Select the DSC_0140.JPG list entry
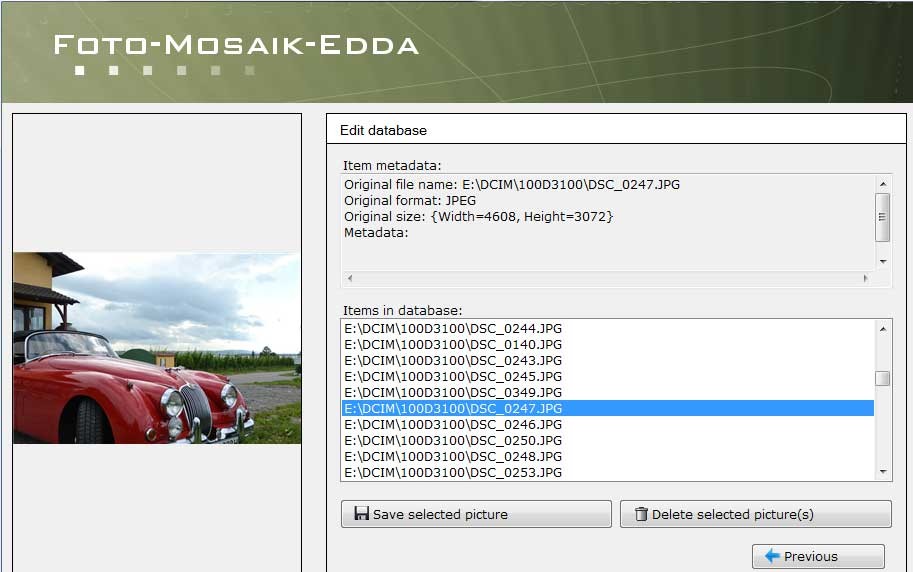 pos(453,344)
